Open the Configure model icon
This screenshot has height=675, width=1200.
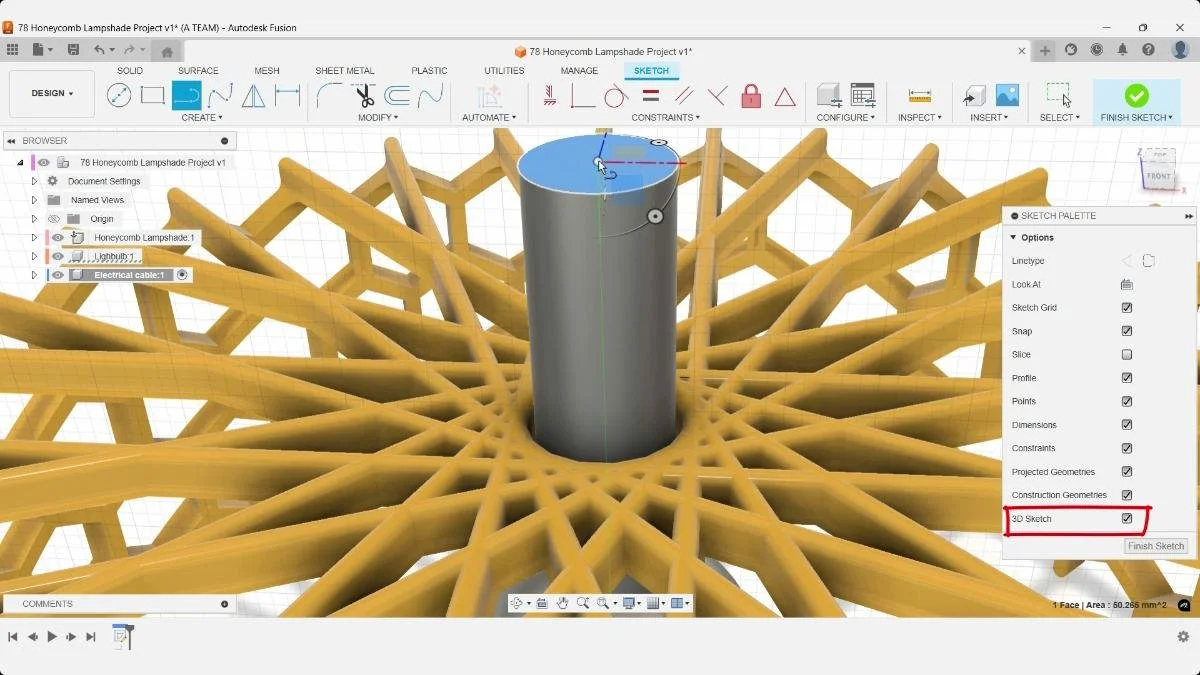[829, 96]
